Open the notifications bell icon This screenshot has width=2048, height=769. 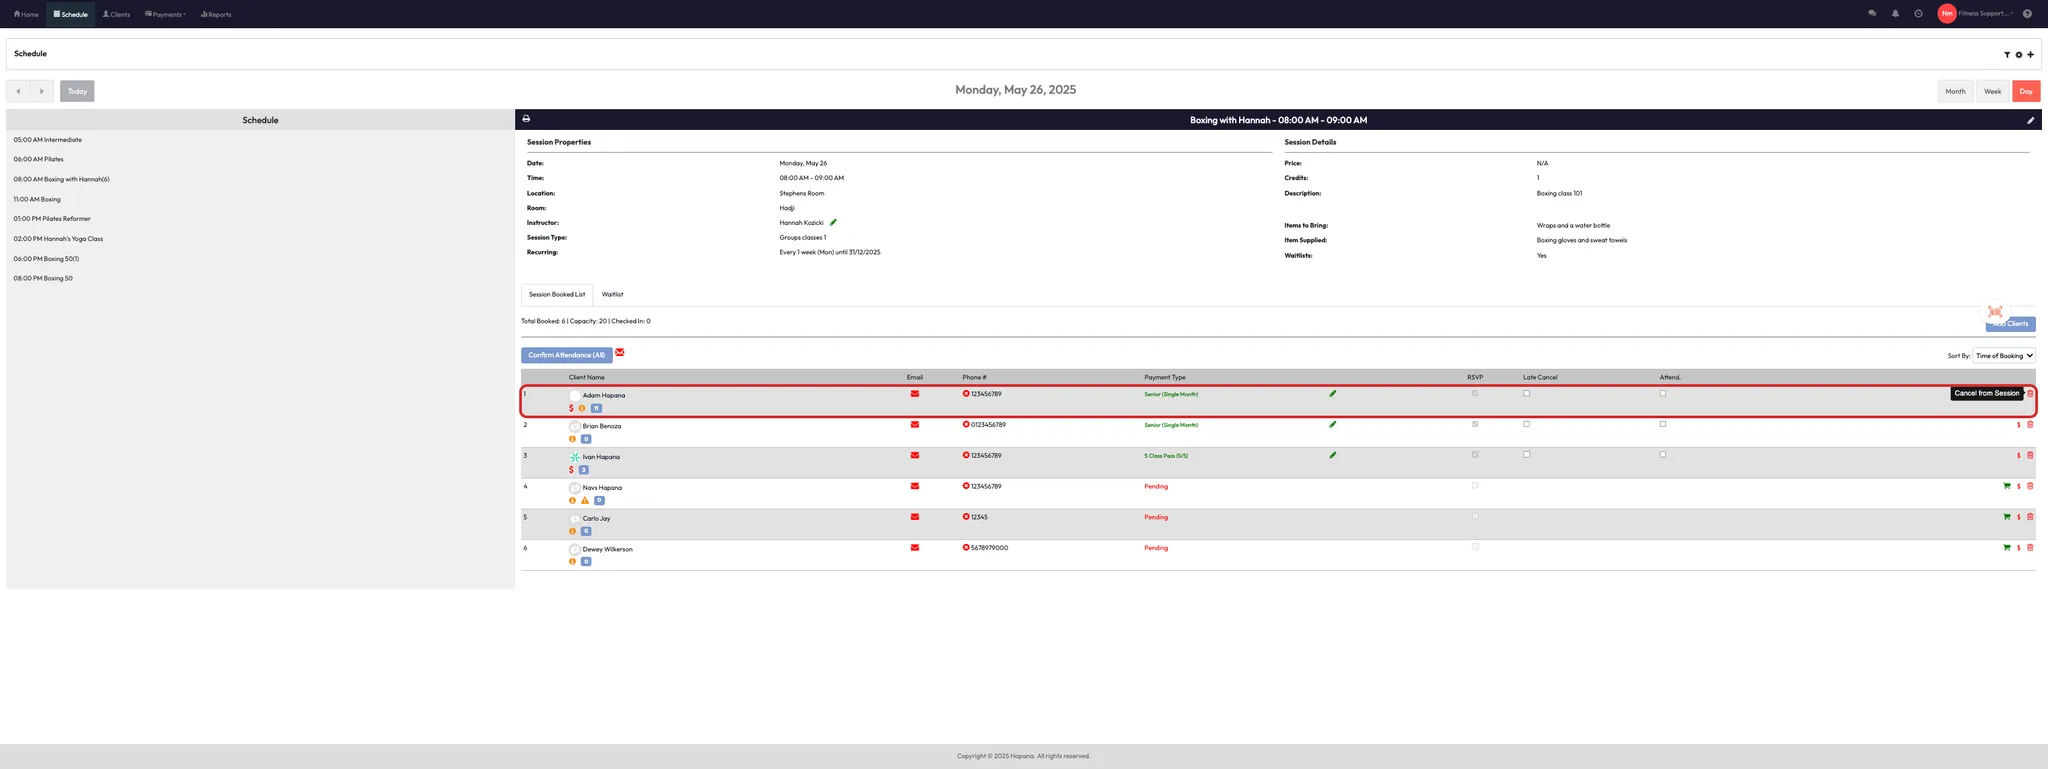click(1895, 14)
